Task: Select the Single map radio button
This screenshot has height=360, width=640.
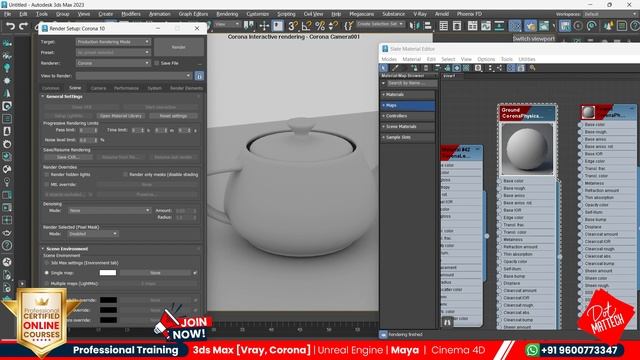Action: [x=47, y=273]
